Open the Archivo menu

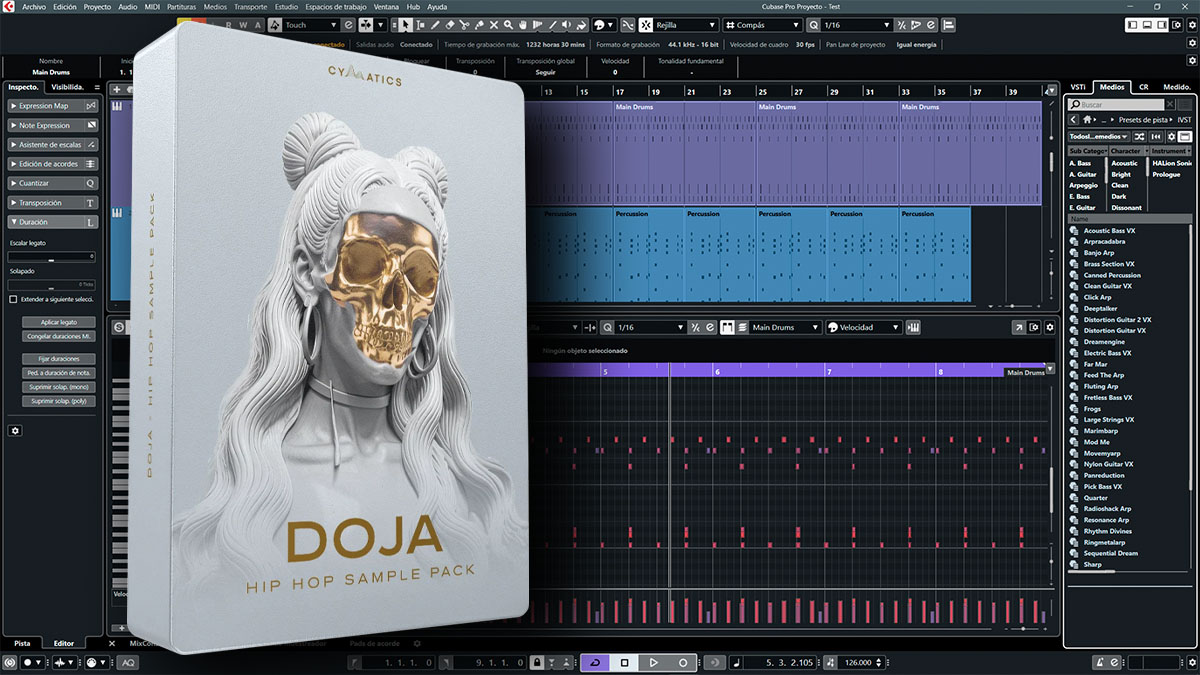[34, 7]
